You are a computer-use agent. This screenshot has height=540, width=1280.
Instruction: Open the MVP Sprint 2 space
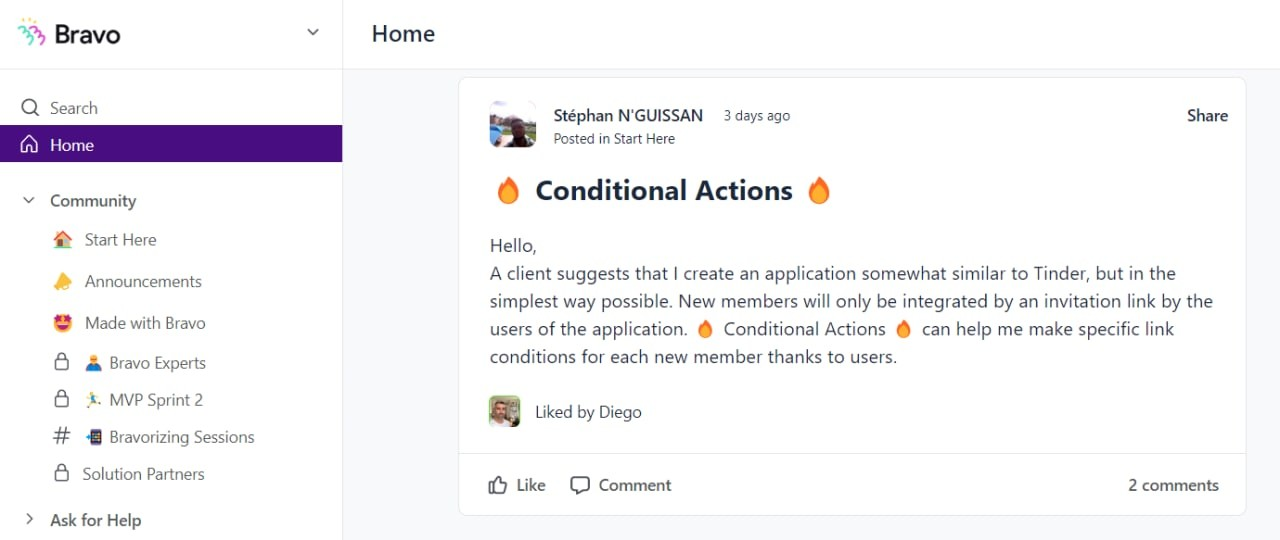[156, 400]
